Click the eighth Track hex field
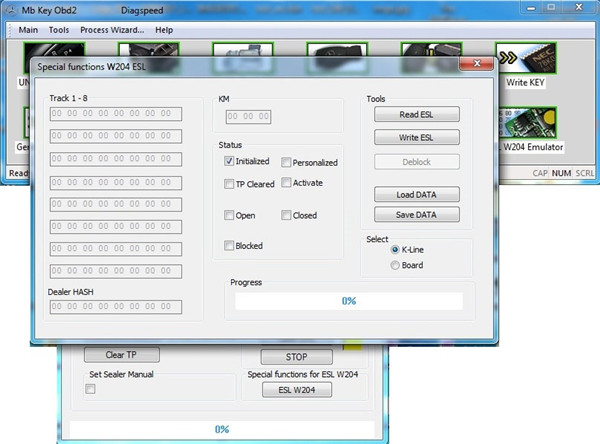This screenshot has width=600, height=444. click(116, 271)
